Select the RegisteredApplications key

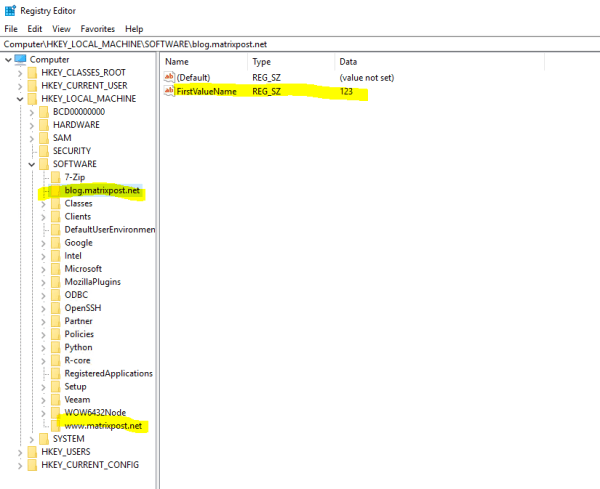click(108, 373)
